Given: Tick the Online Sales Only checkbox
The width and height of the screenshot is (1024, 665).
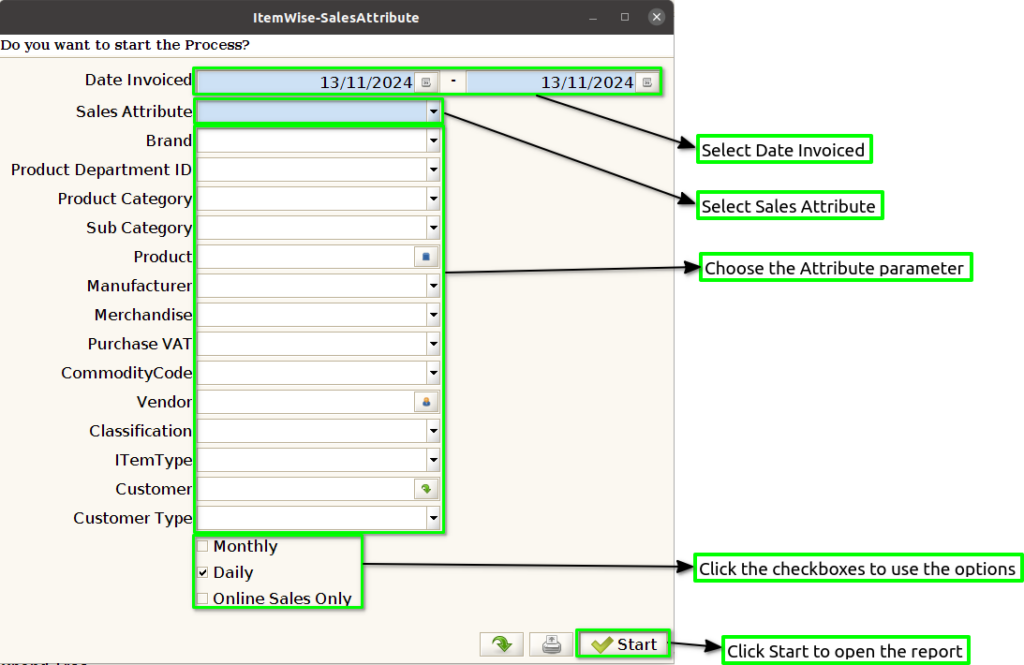Looking at the screenshot, I should pos(203,598).
